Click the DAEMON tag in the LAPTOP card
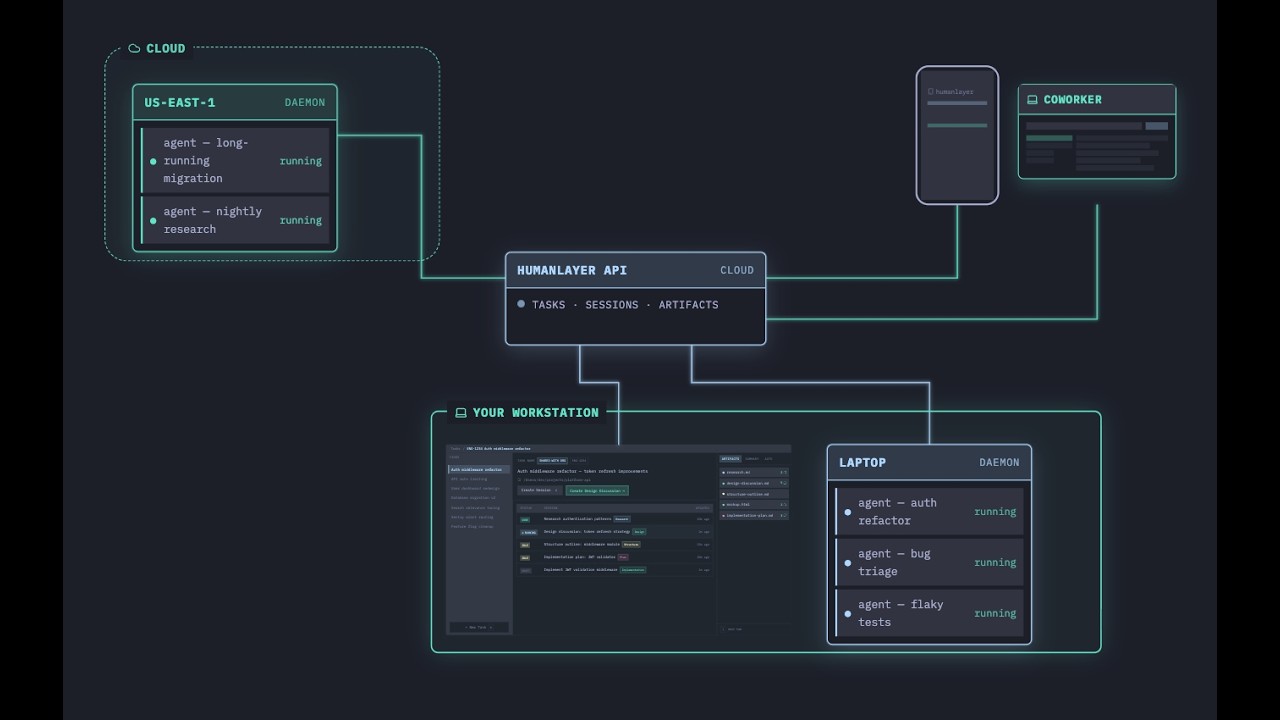 click(999, 462)
